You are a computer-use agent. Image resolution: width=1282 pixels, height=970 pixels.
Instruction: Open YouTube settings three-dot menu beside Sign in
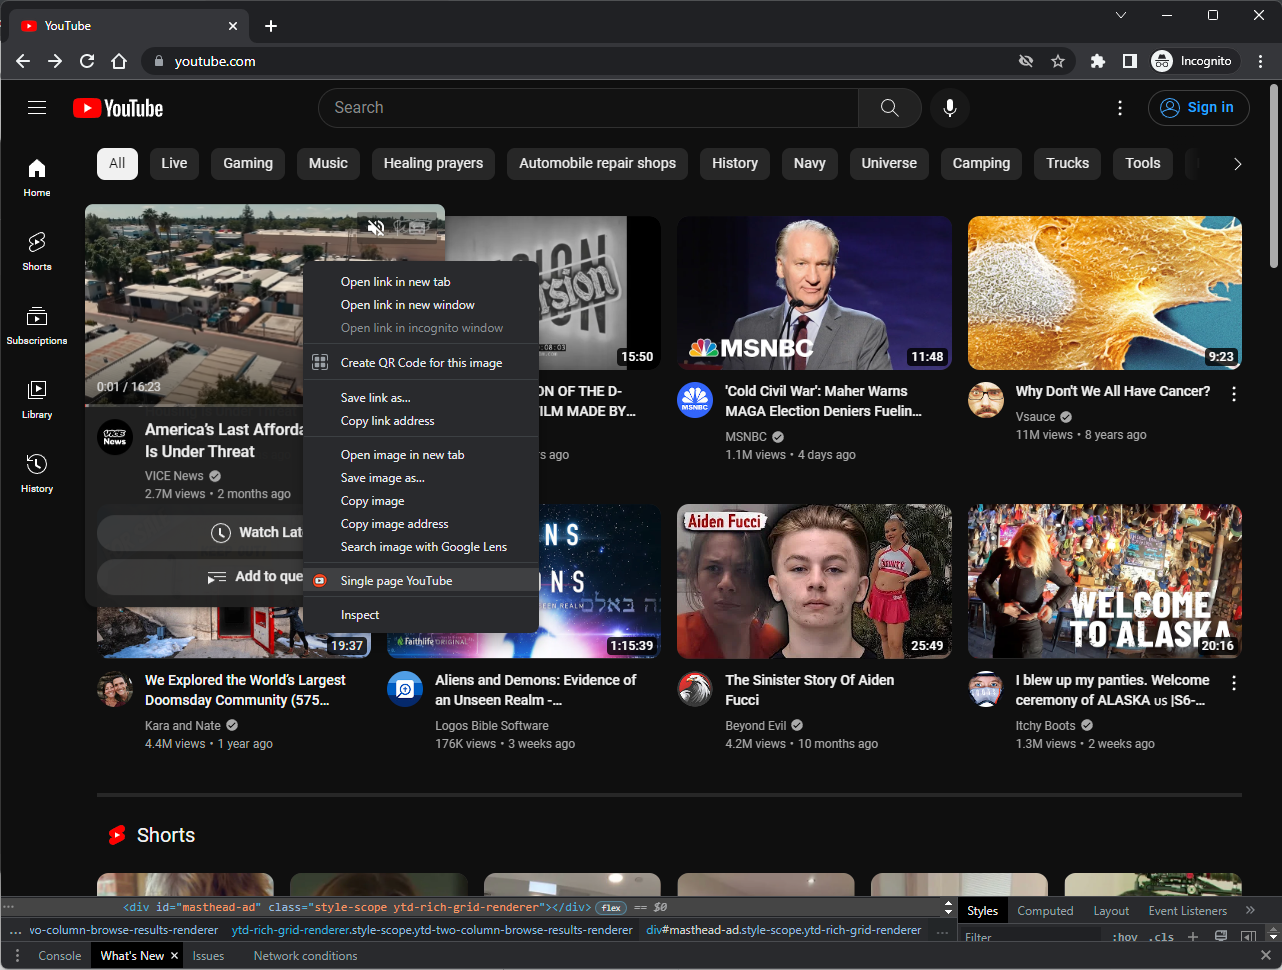(x=1120, y=108)
